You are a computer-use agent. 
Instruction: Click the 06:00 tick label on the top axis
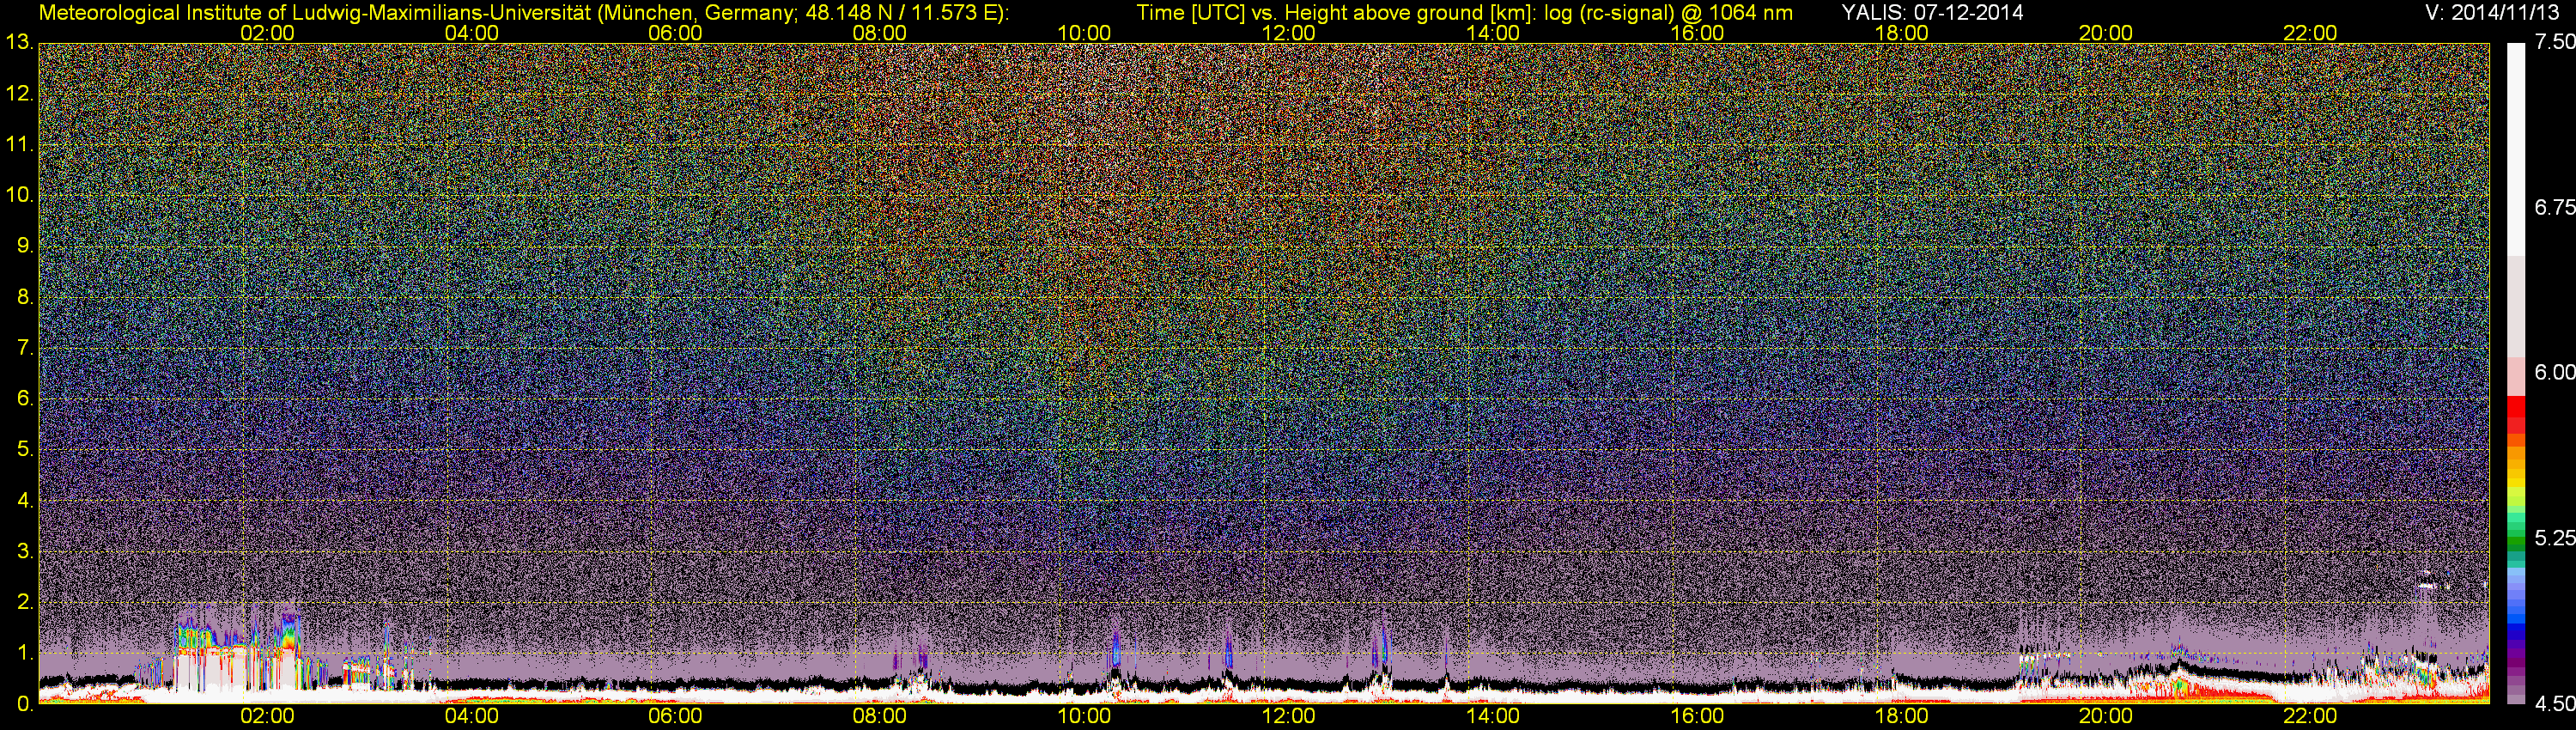tap(675, 33)
